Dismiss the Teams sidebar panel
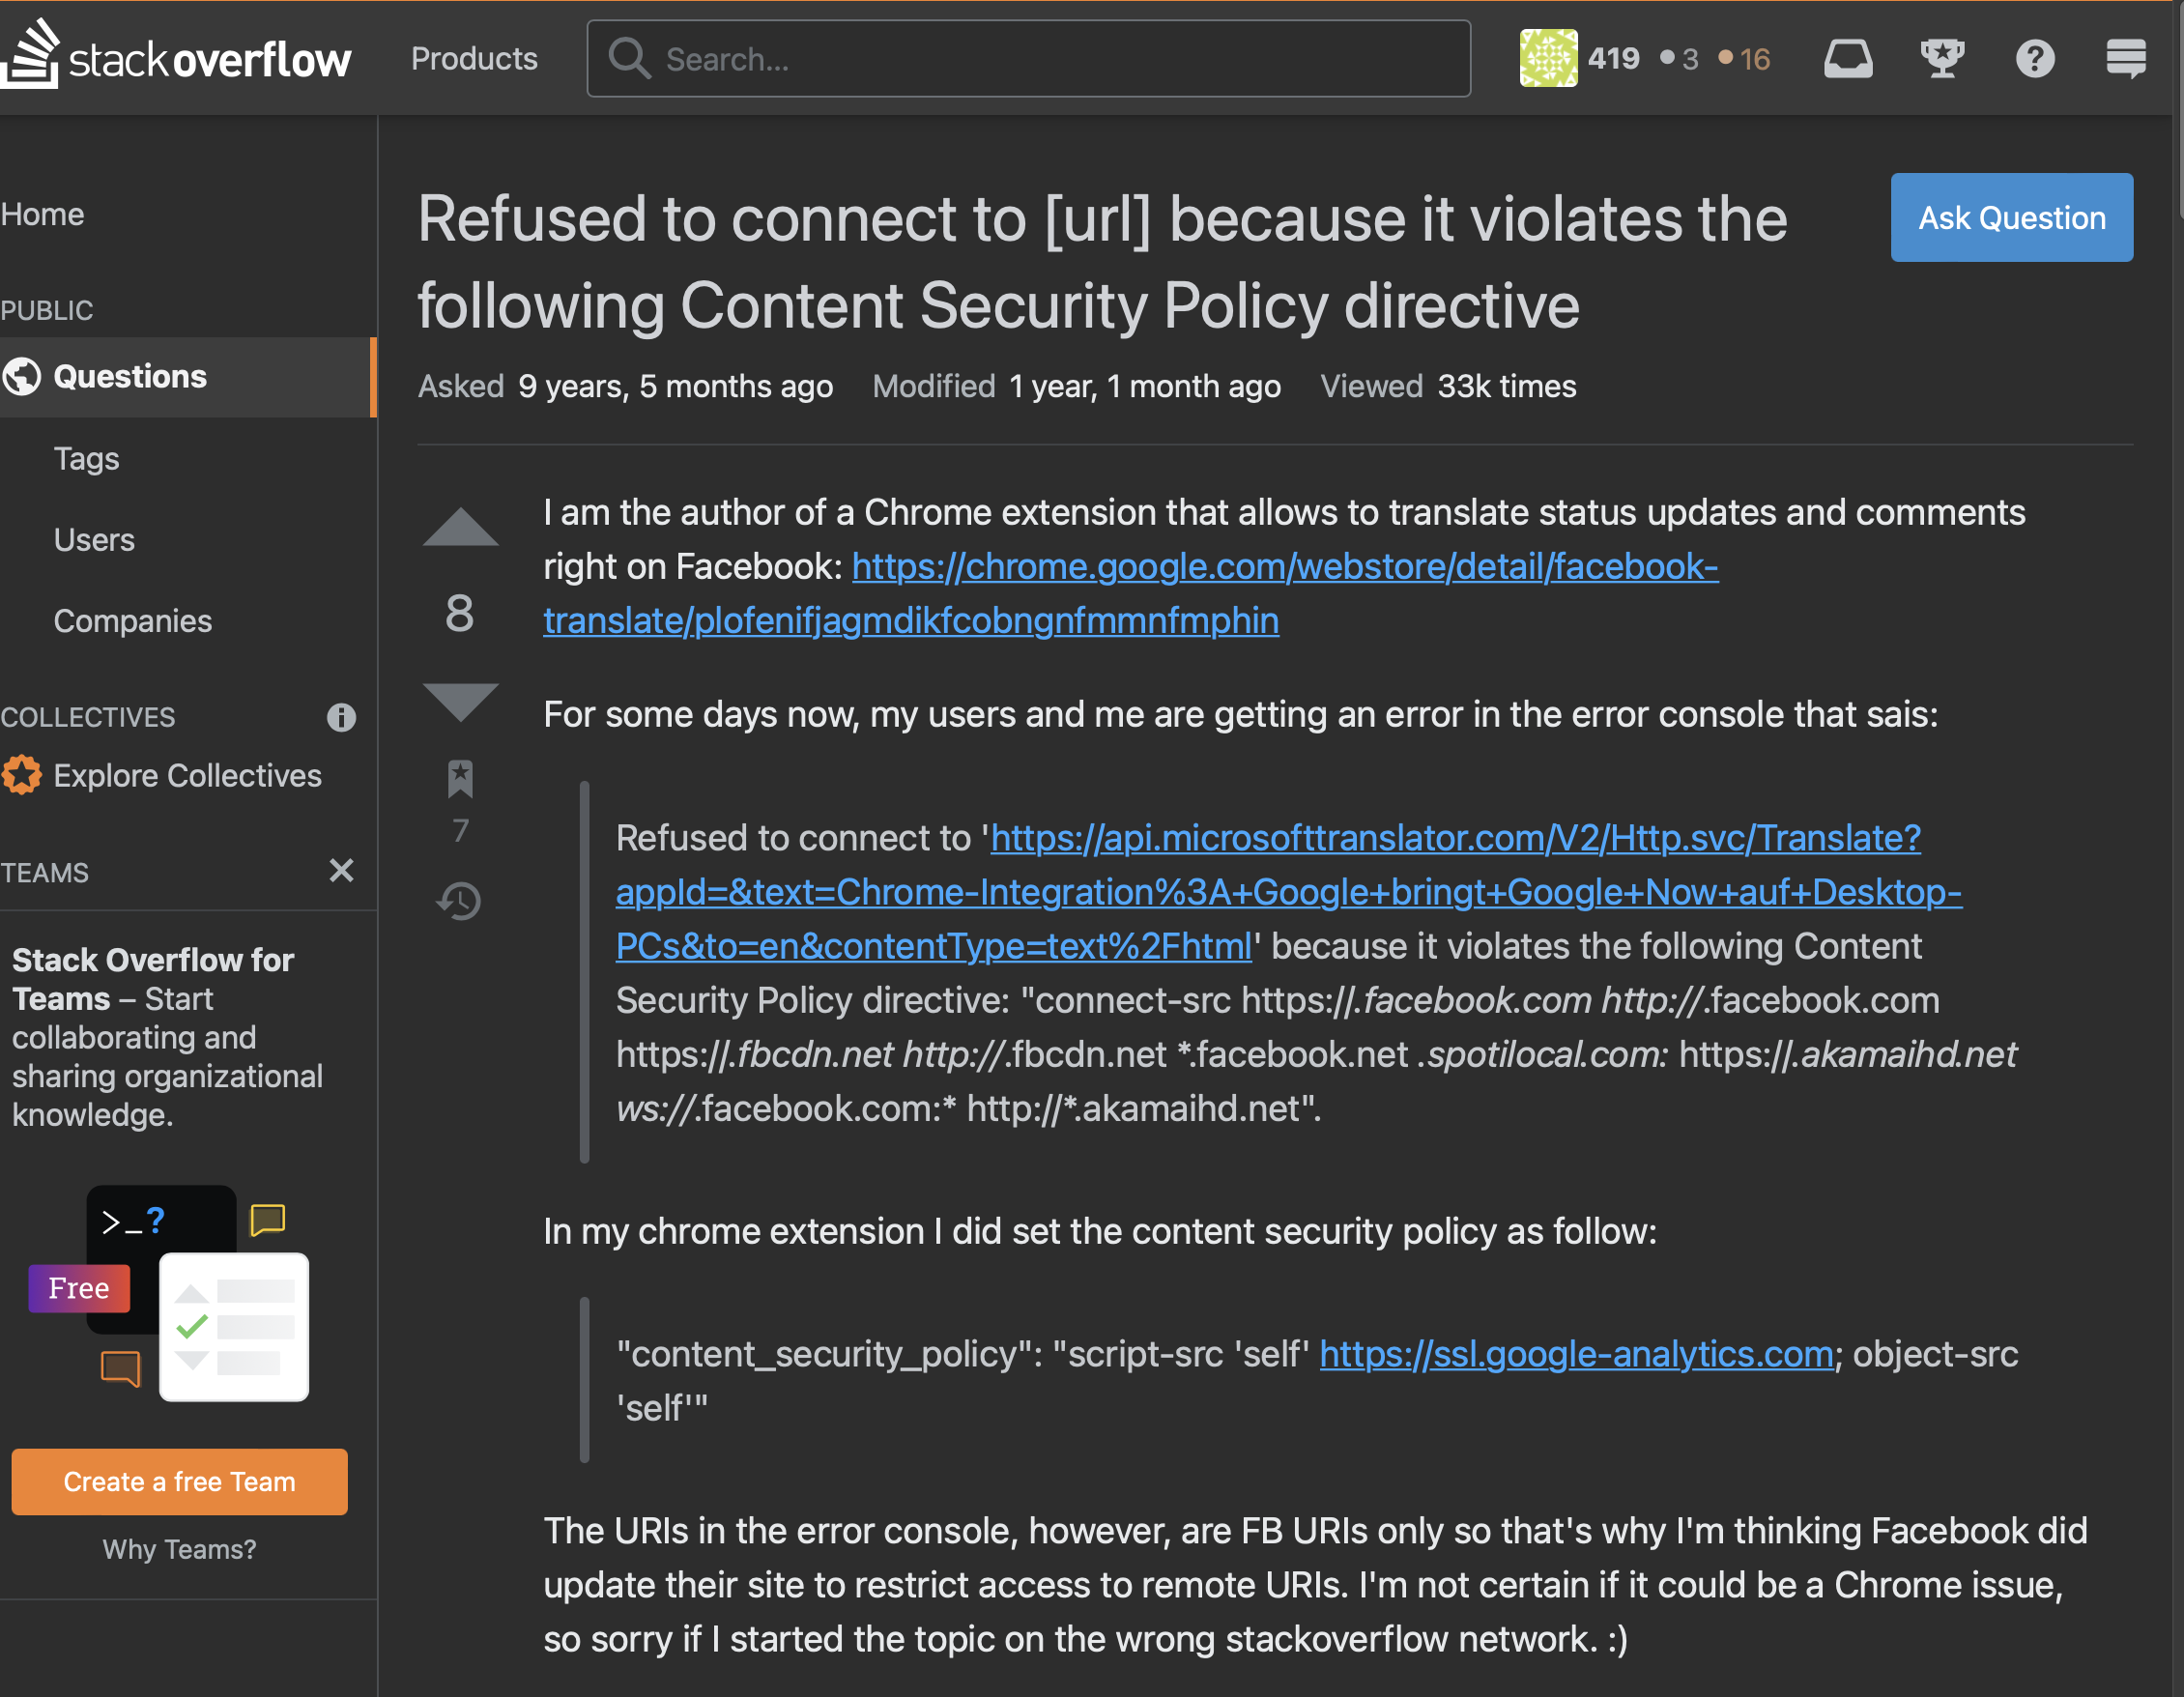2184x1697 pixels. coord(341,871)
